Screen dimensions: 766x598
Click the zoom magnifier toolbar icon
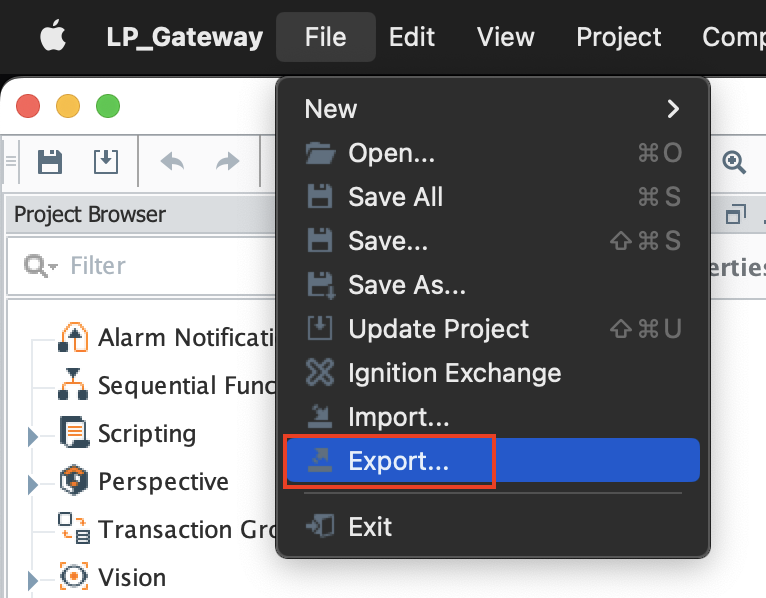tap(734, 162)
